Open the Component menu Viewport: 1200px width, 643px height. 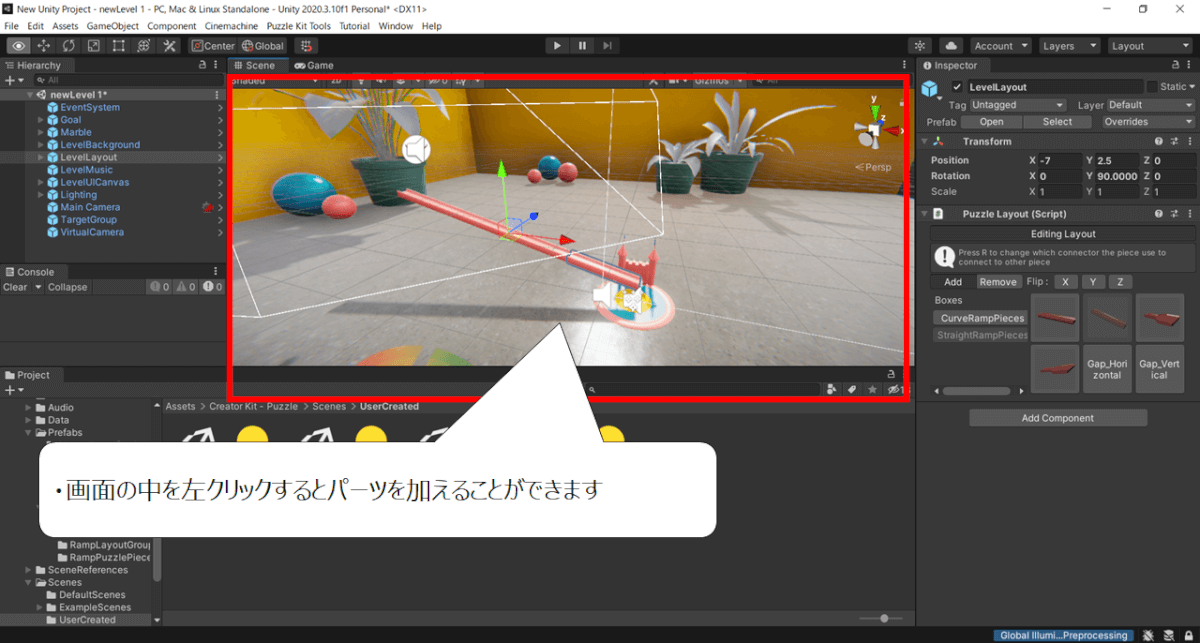[172, 26]
